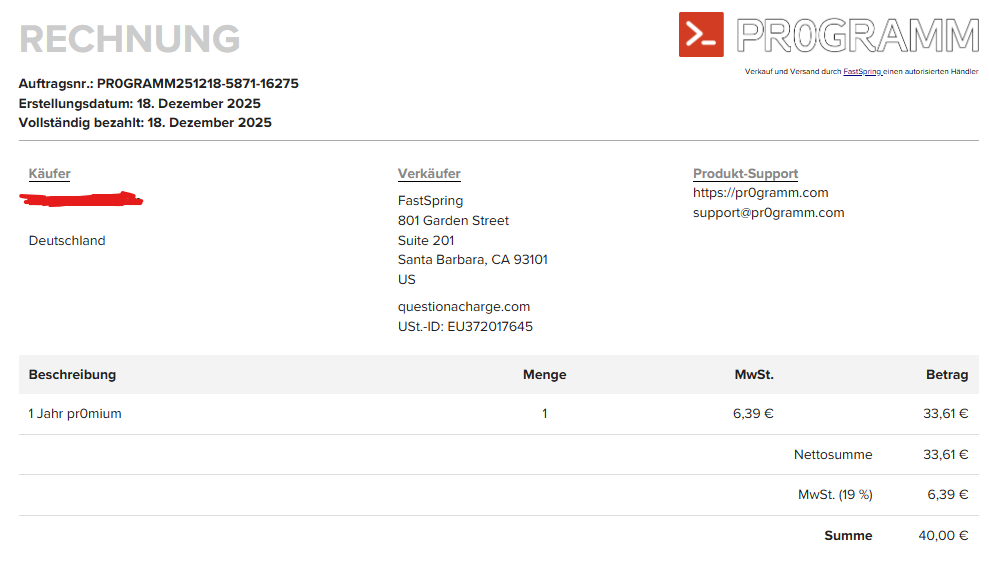Open the https://pr0gramm.com support link
Image resolution: width=989 pixels, height=575 pixels.
pyautogui.click(x=760, y=193)
